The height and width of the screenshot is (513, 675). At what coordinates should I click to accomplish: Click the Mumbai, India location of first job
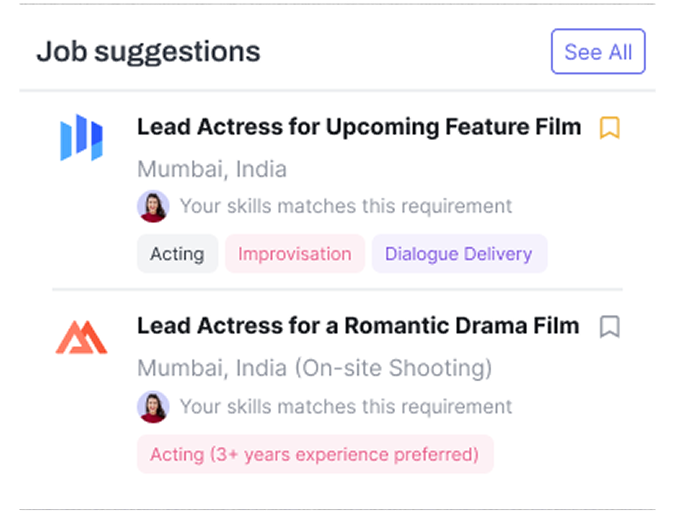coord(212,169)
